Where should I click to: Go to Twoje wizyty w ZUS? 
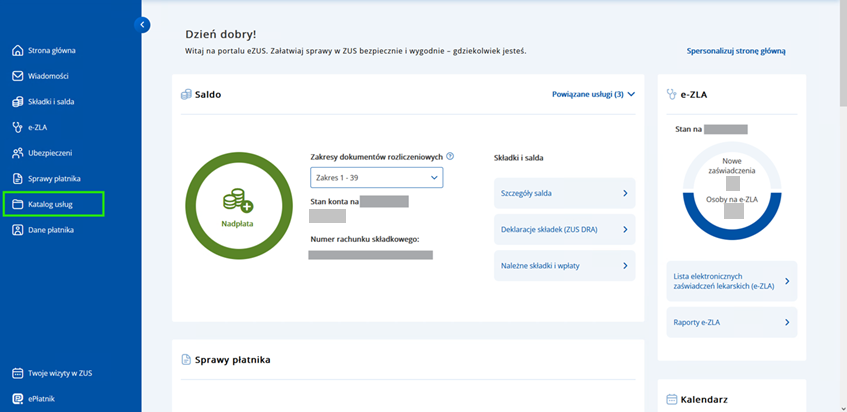click(60, 373)
